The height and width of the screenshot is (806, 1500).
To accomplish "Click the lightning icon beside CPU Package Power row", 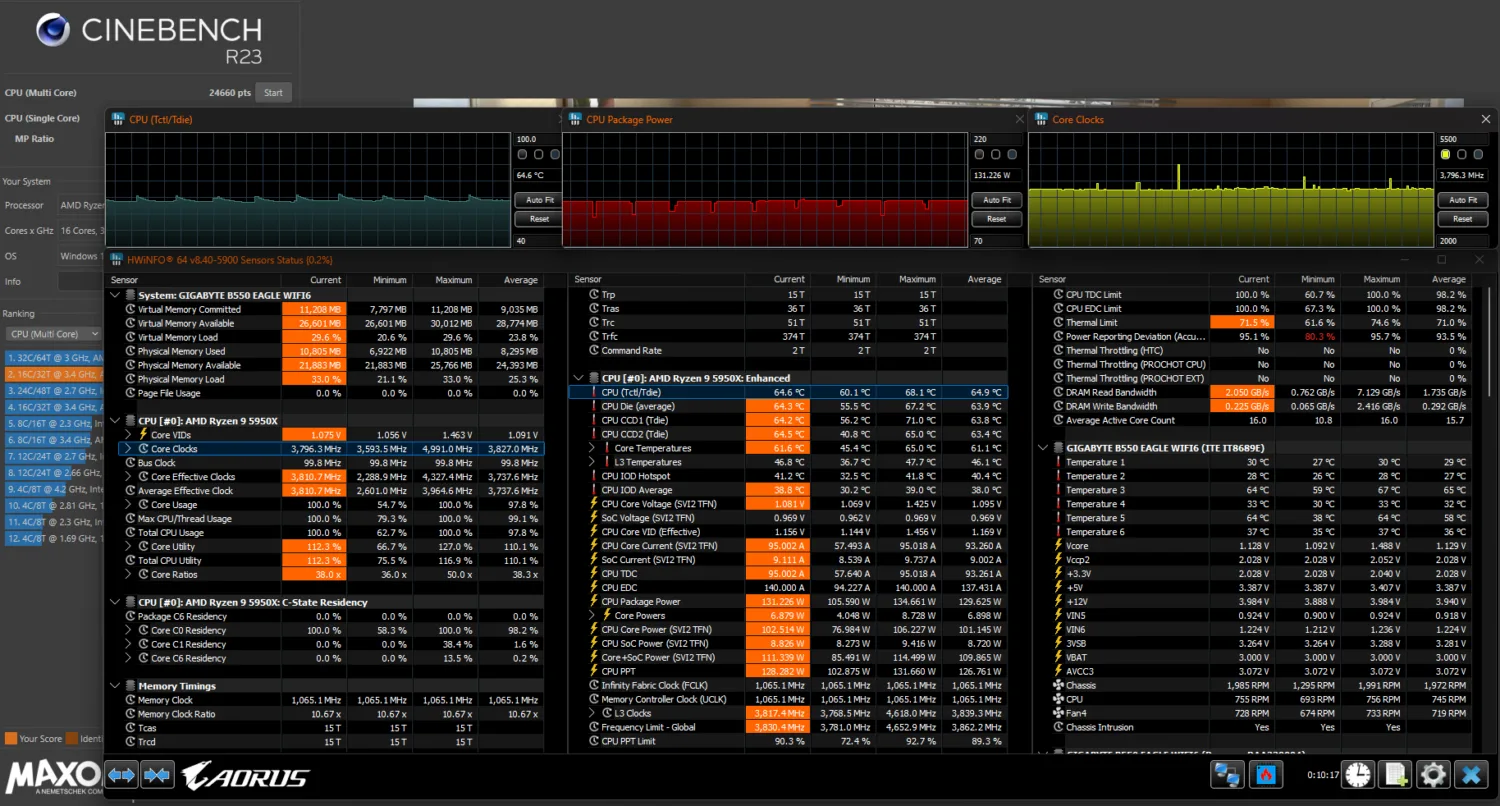I will click(594, 602).
